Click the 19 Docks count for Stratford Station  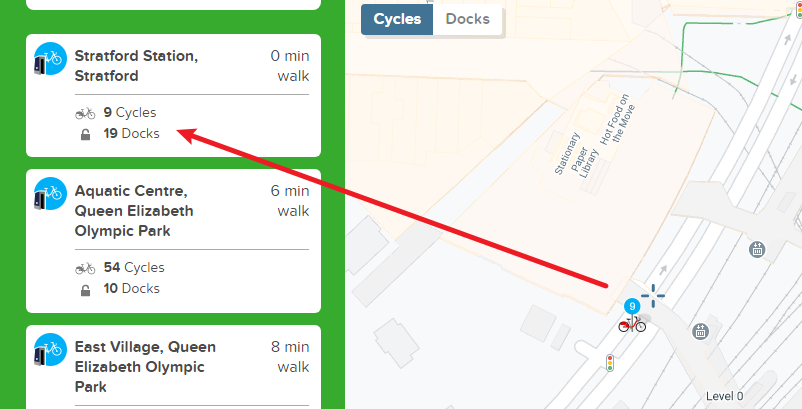131,133
